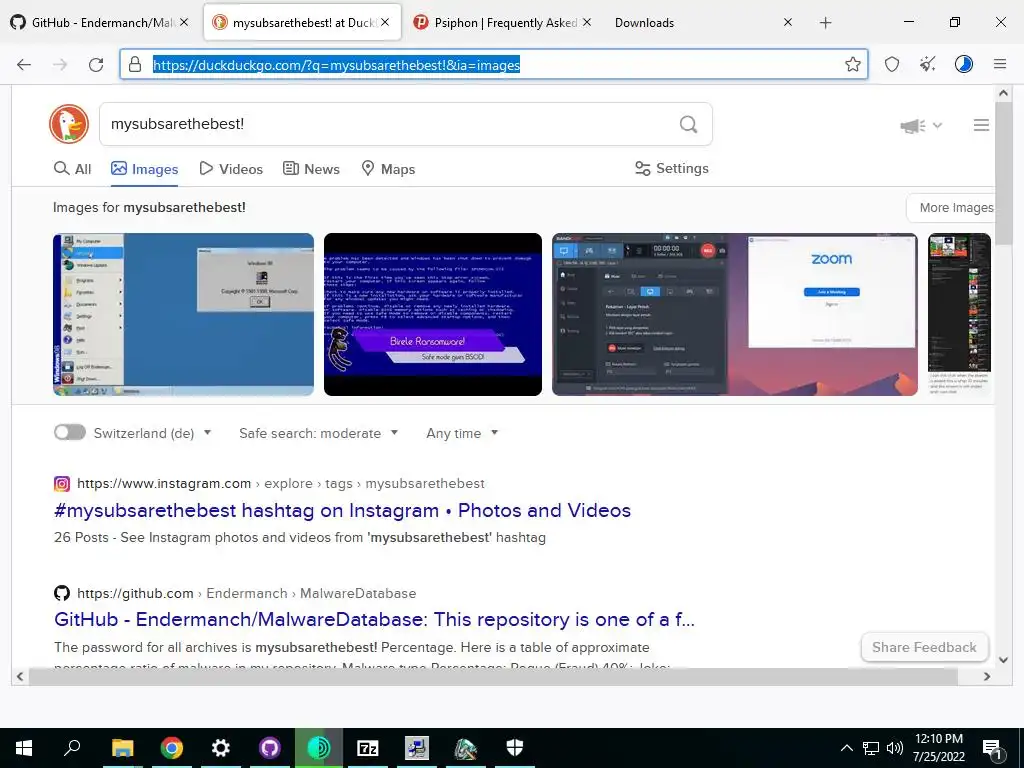Open the Any time filter dropdown

[462, 433]
